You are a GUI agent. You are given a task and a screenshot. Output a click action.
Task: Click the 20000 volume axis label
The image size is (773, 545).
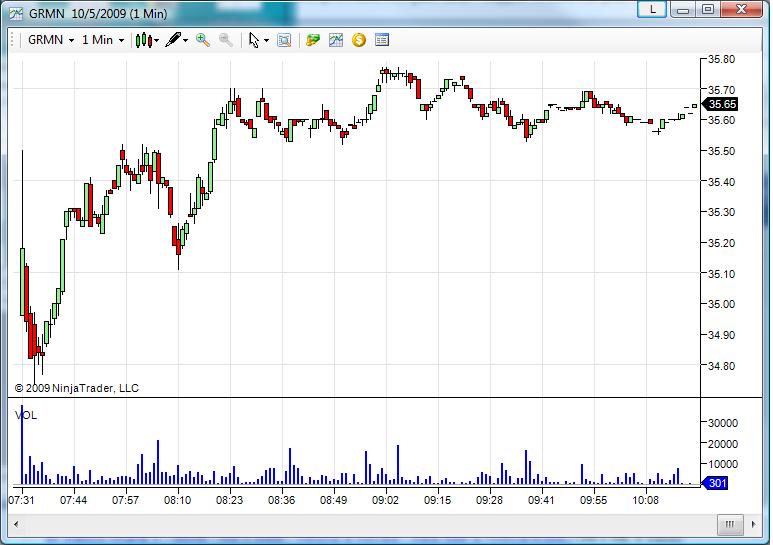tap(723, 443)
